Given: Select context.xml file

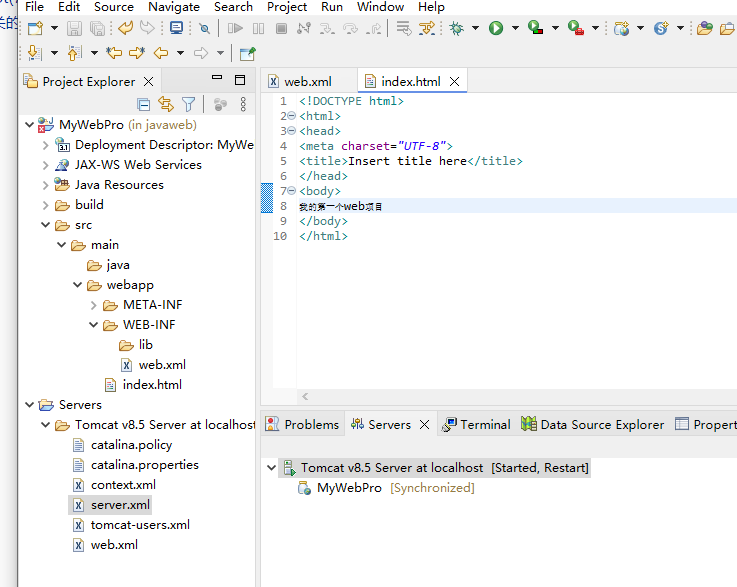Looking at the screenshot, I should click(x=114, y=485).
